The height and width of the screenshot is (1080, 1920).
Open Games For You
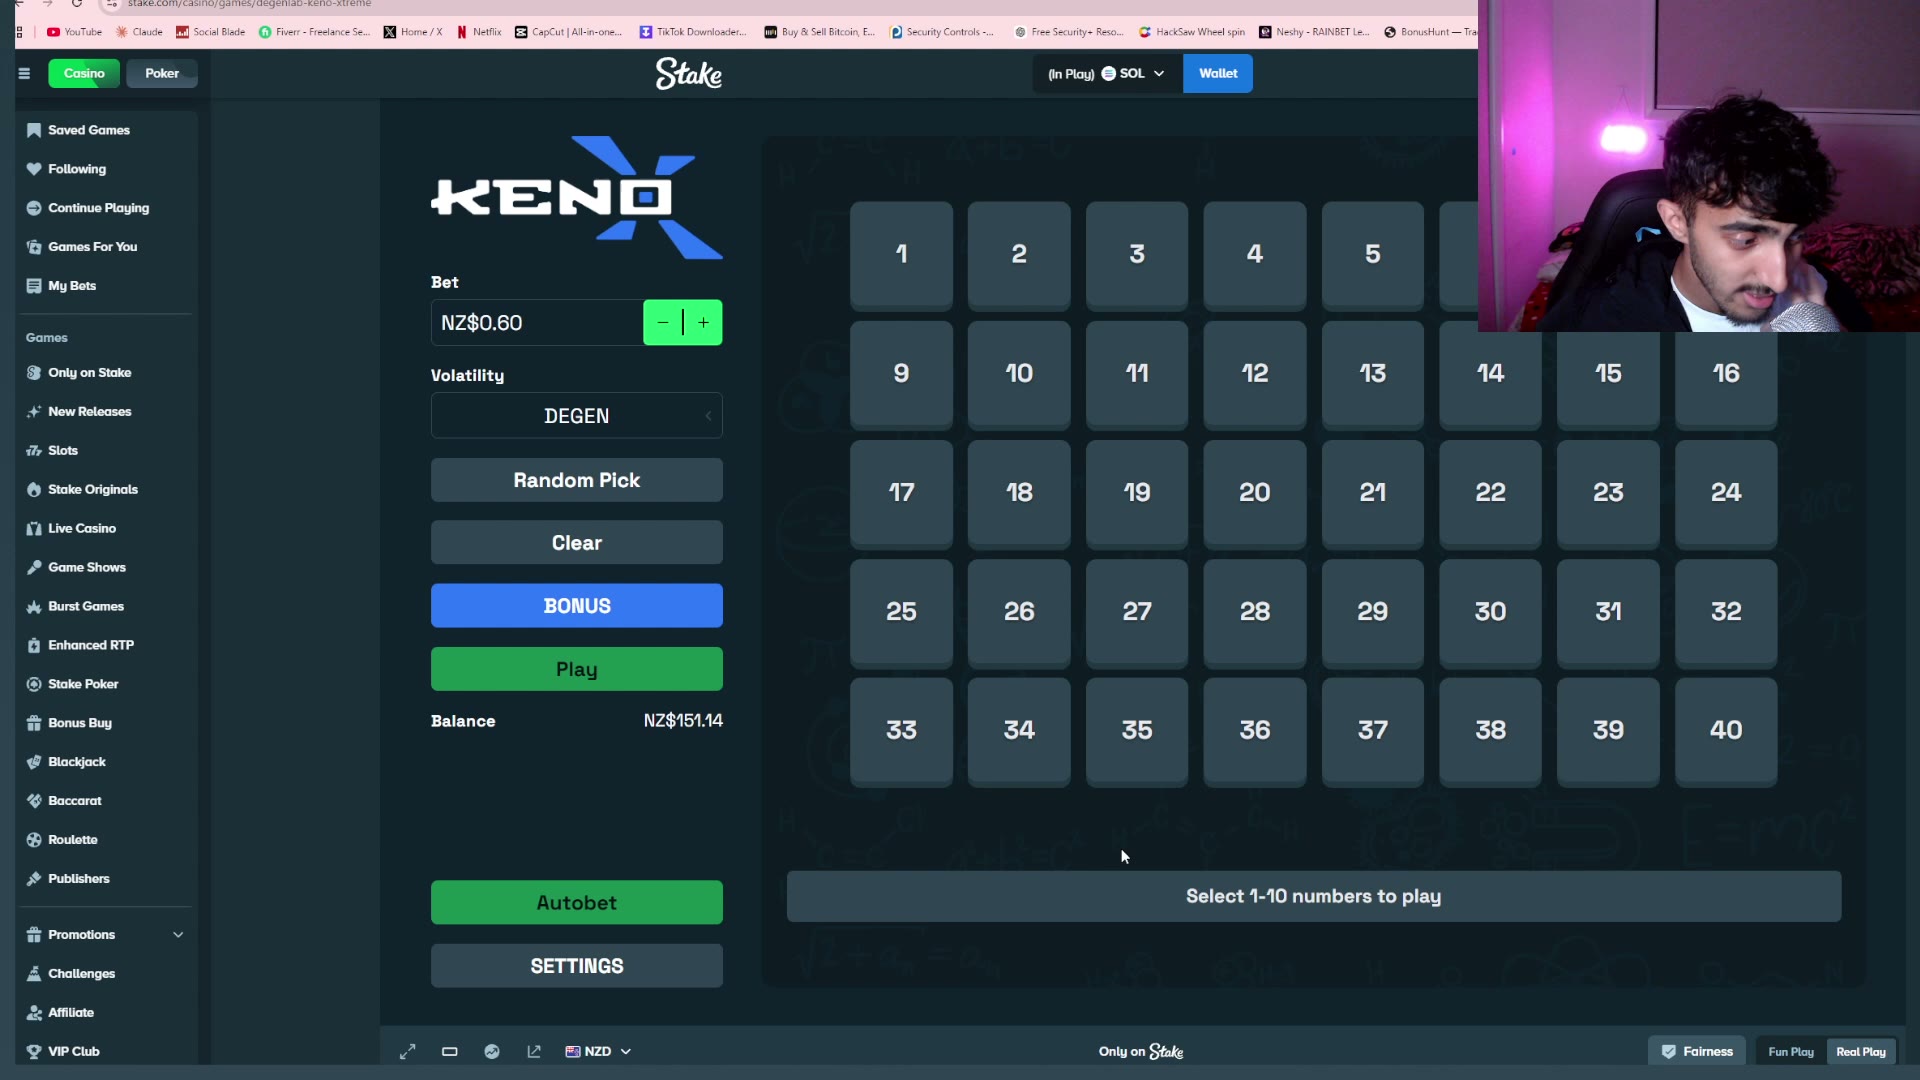tap(92, 247)
